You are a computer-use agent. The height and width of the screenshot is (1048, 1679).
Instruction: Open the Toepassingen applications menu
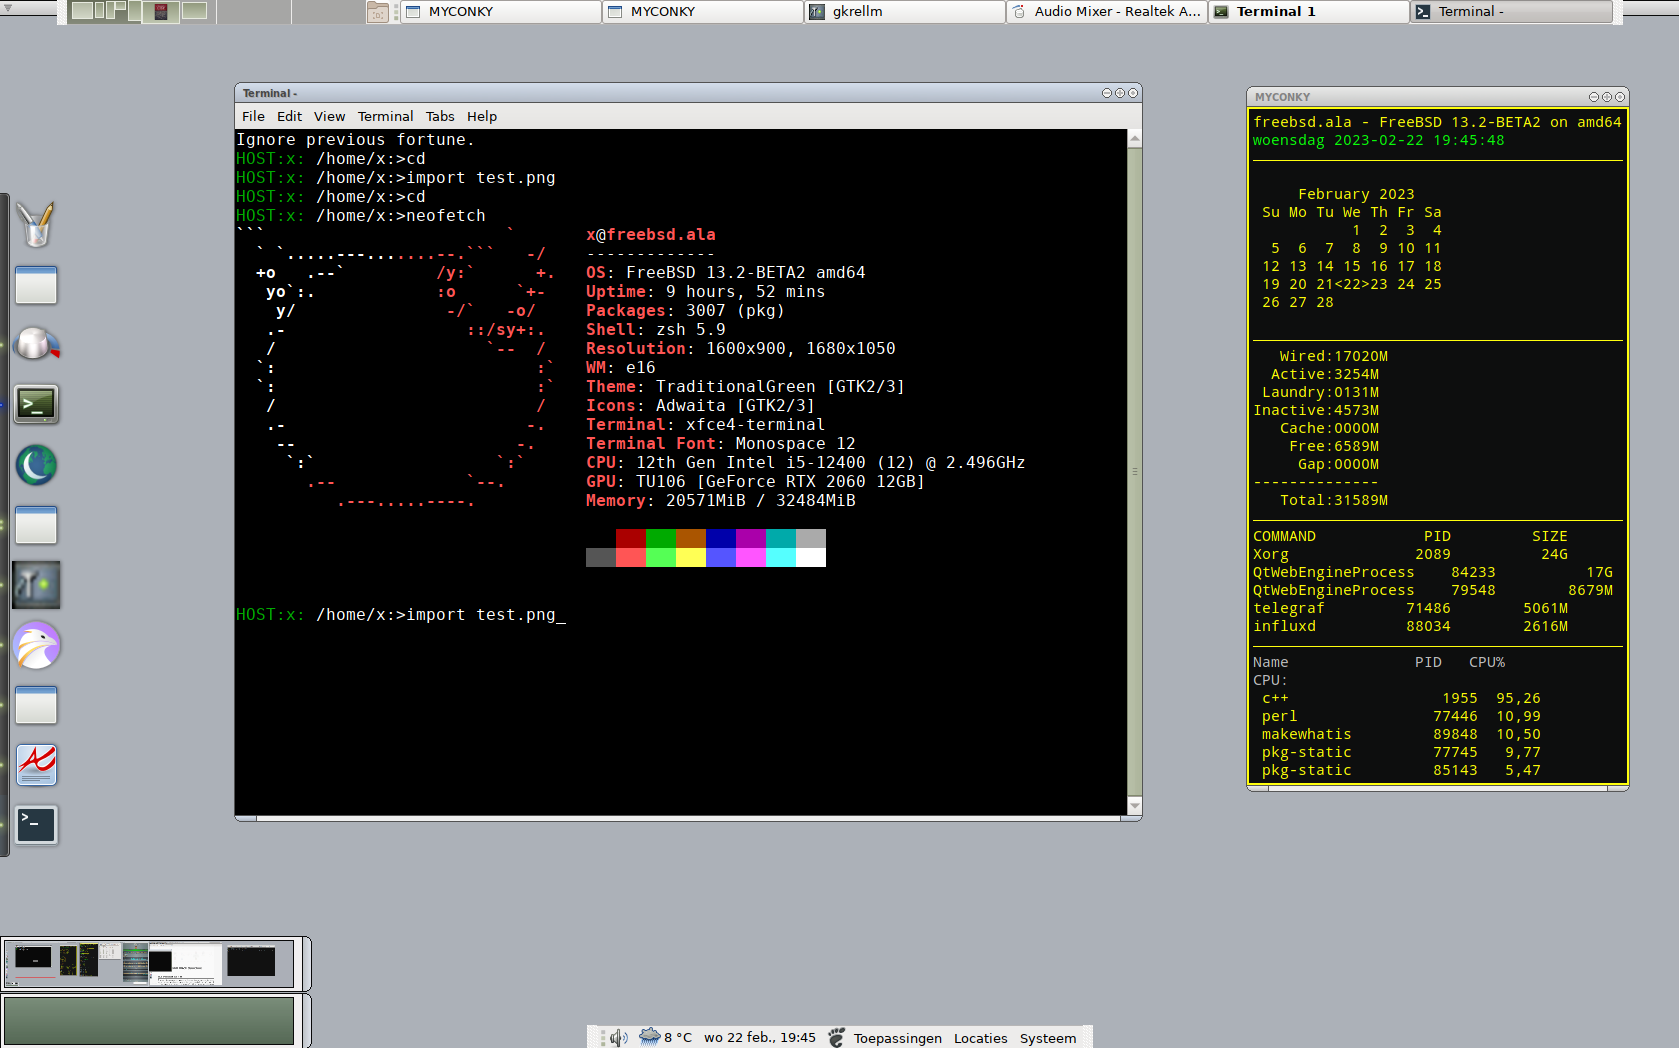pyautogui.click(x=897, y=1038)
